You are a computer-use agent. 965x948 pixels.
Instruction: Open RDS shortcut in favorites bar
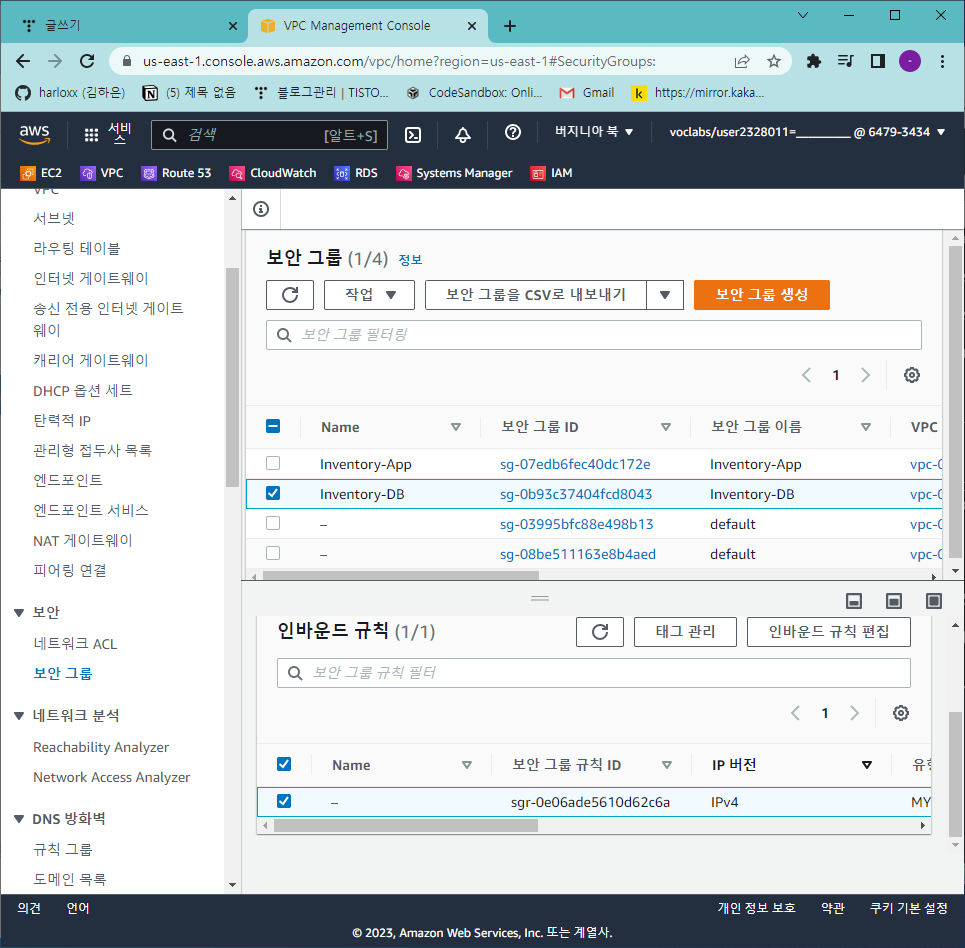click(356, 173)
